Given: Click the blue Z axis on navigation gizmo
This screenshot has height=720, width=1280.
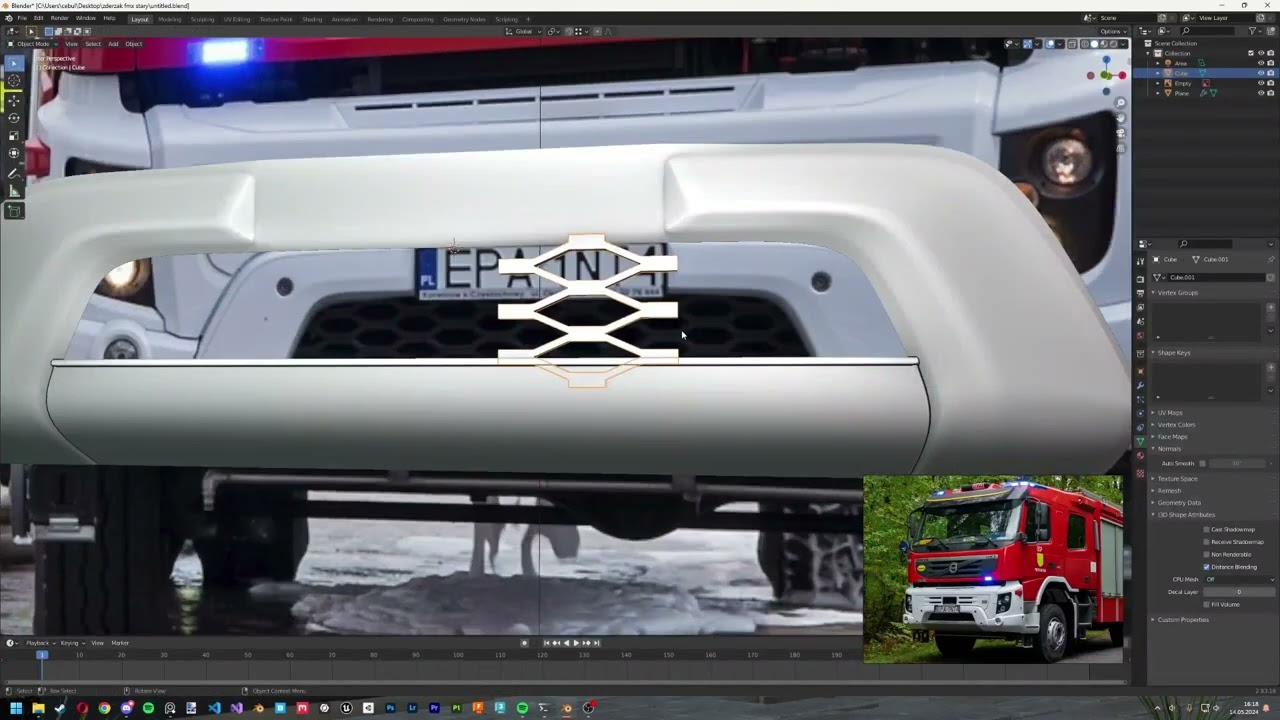Looking at the screenshot, I should [x=1106, y=60].
